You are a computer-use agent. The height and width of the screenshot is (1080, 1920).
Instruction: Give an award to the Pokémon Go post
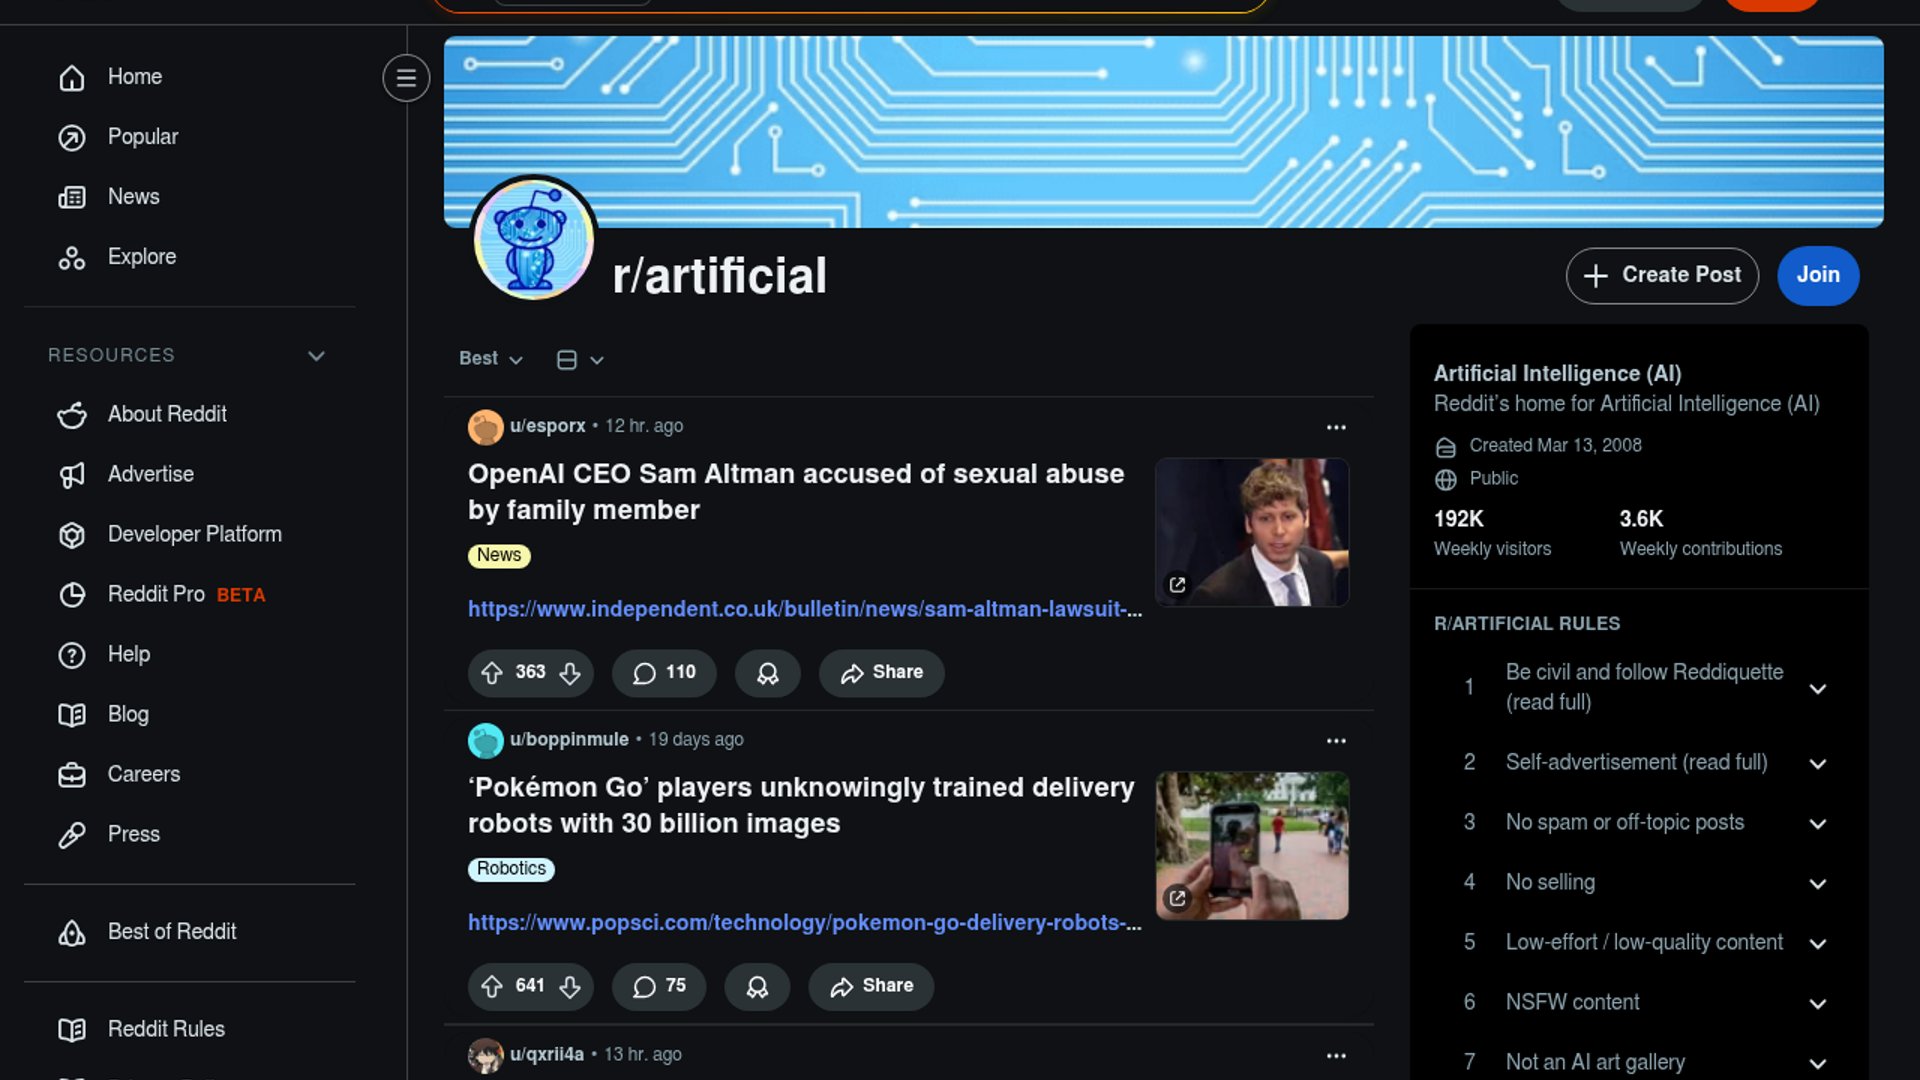(757, 987)
